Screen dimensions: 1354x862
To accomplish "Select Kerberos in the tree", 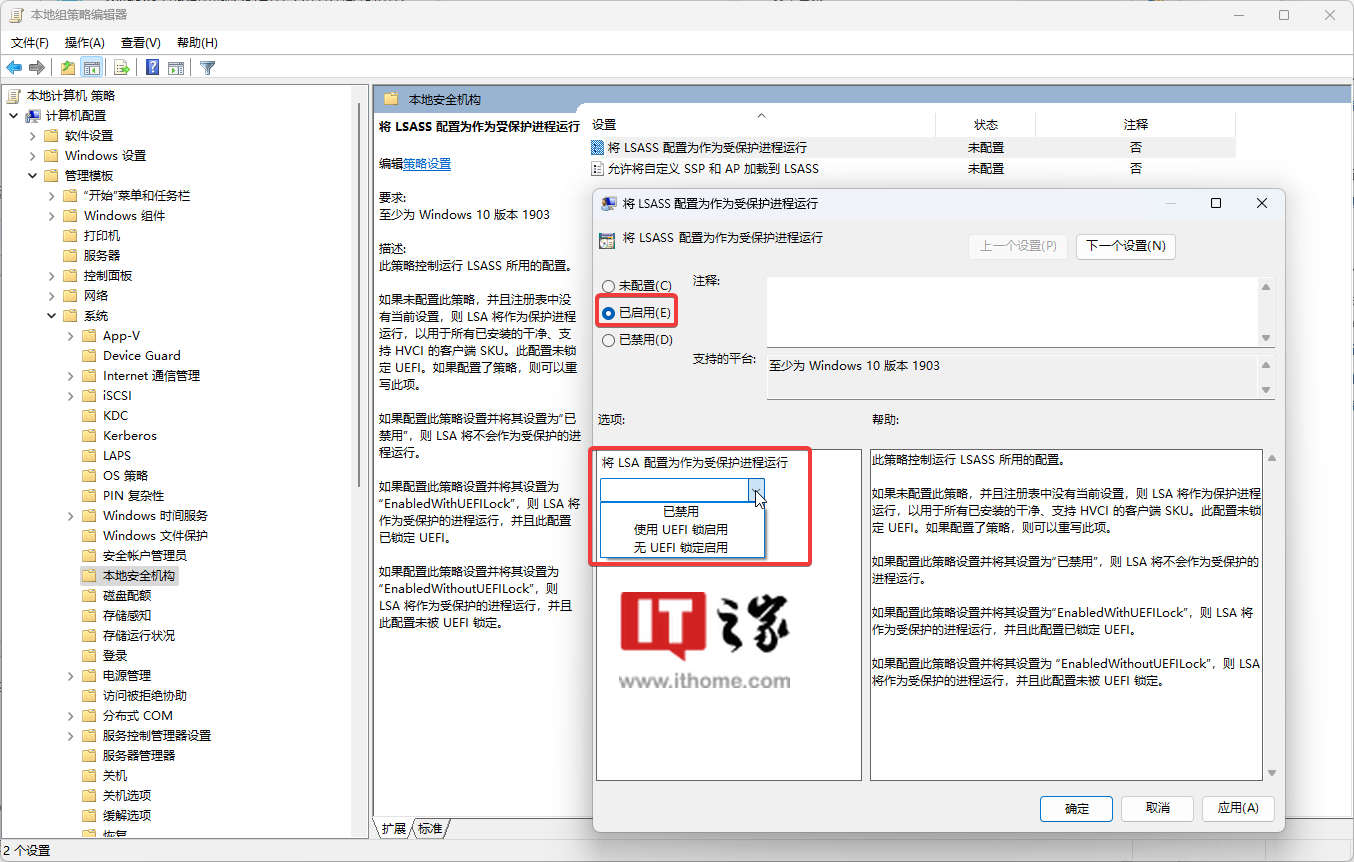I will tap(130, 436).
